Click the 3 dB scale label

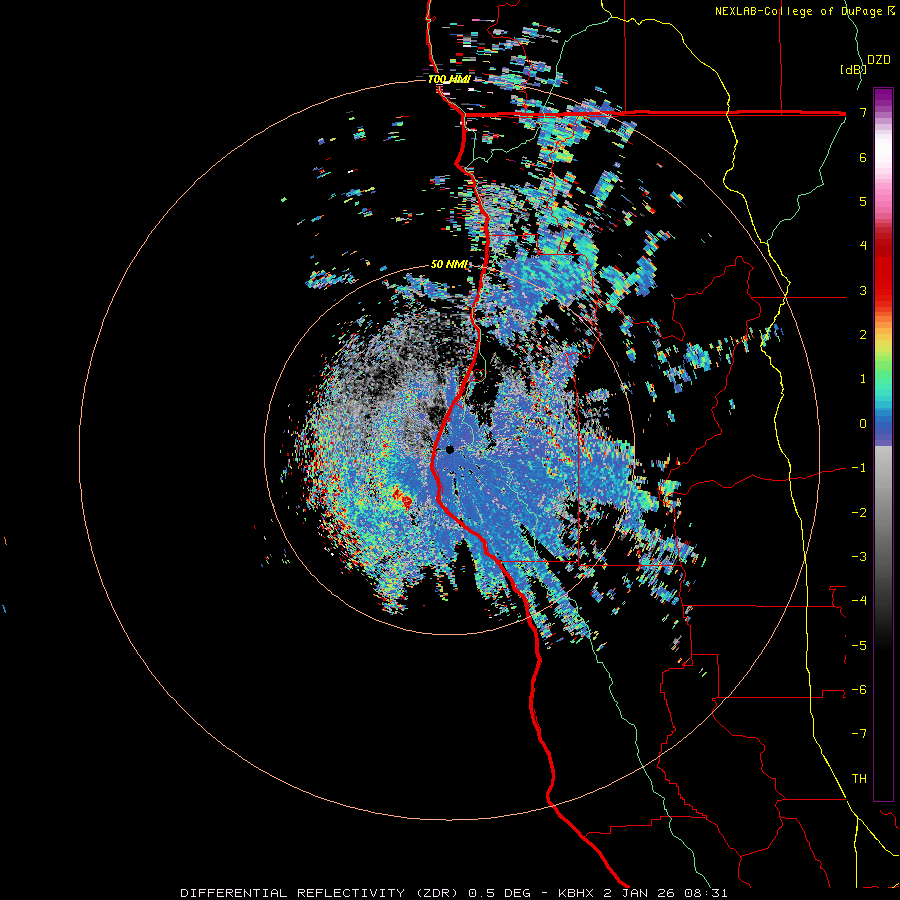[863, 290]
